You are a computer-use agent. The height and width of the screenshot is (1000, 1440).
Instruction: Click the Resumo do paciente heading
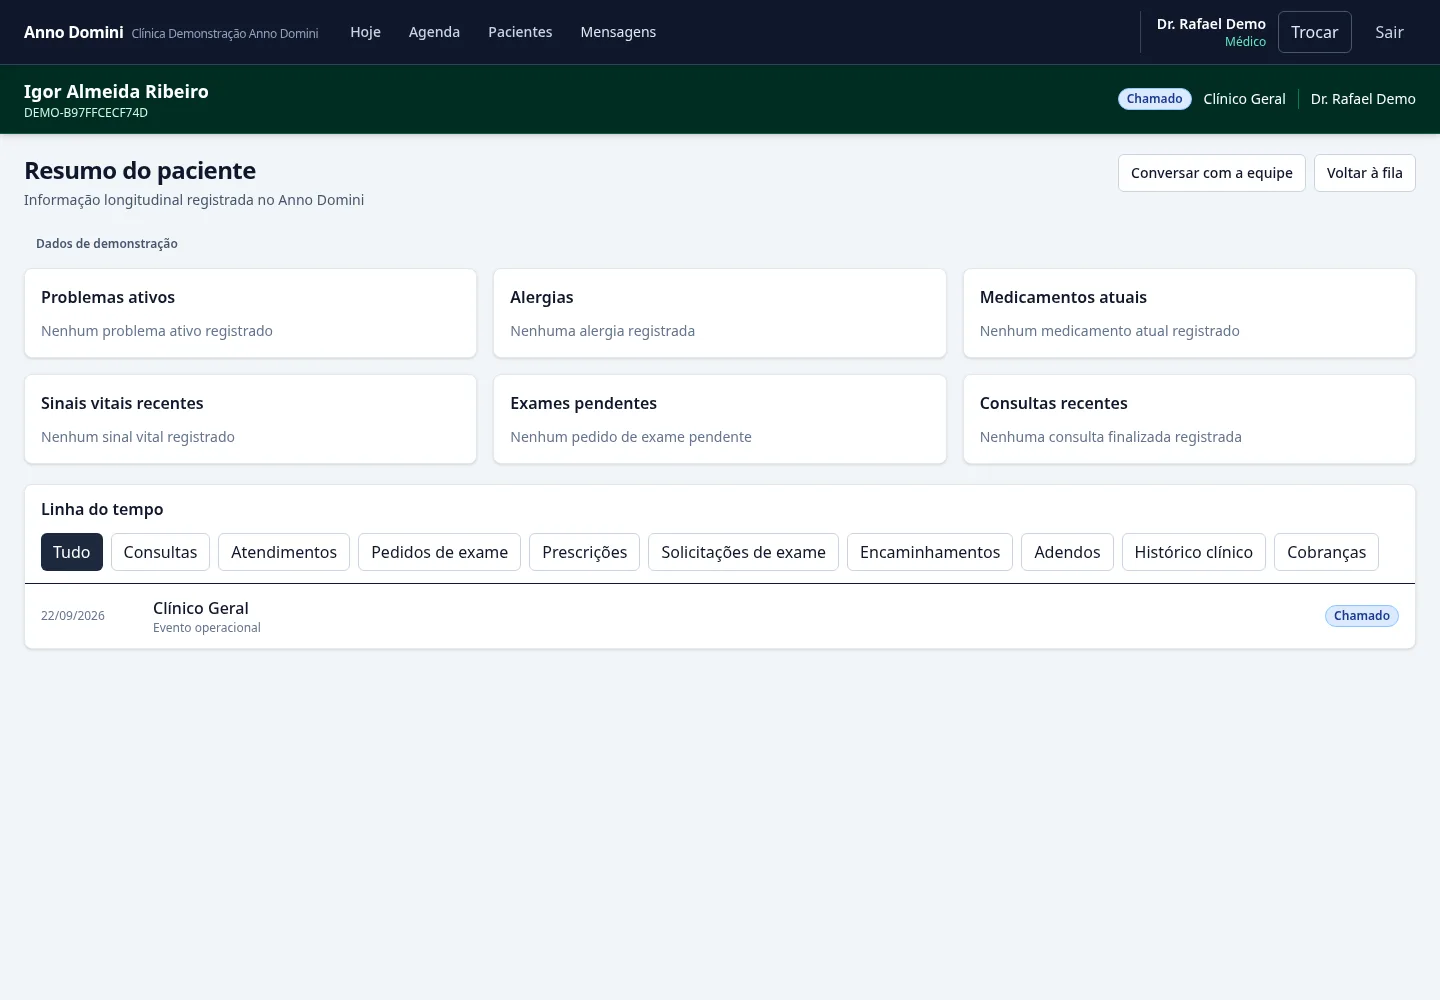(140, 170)
